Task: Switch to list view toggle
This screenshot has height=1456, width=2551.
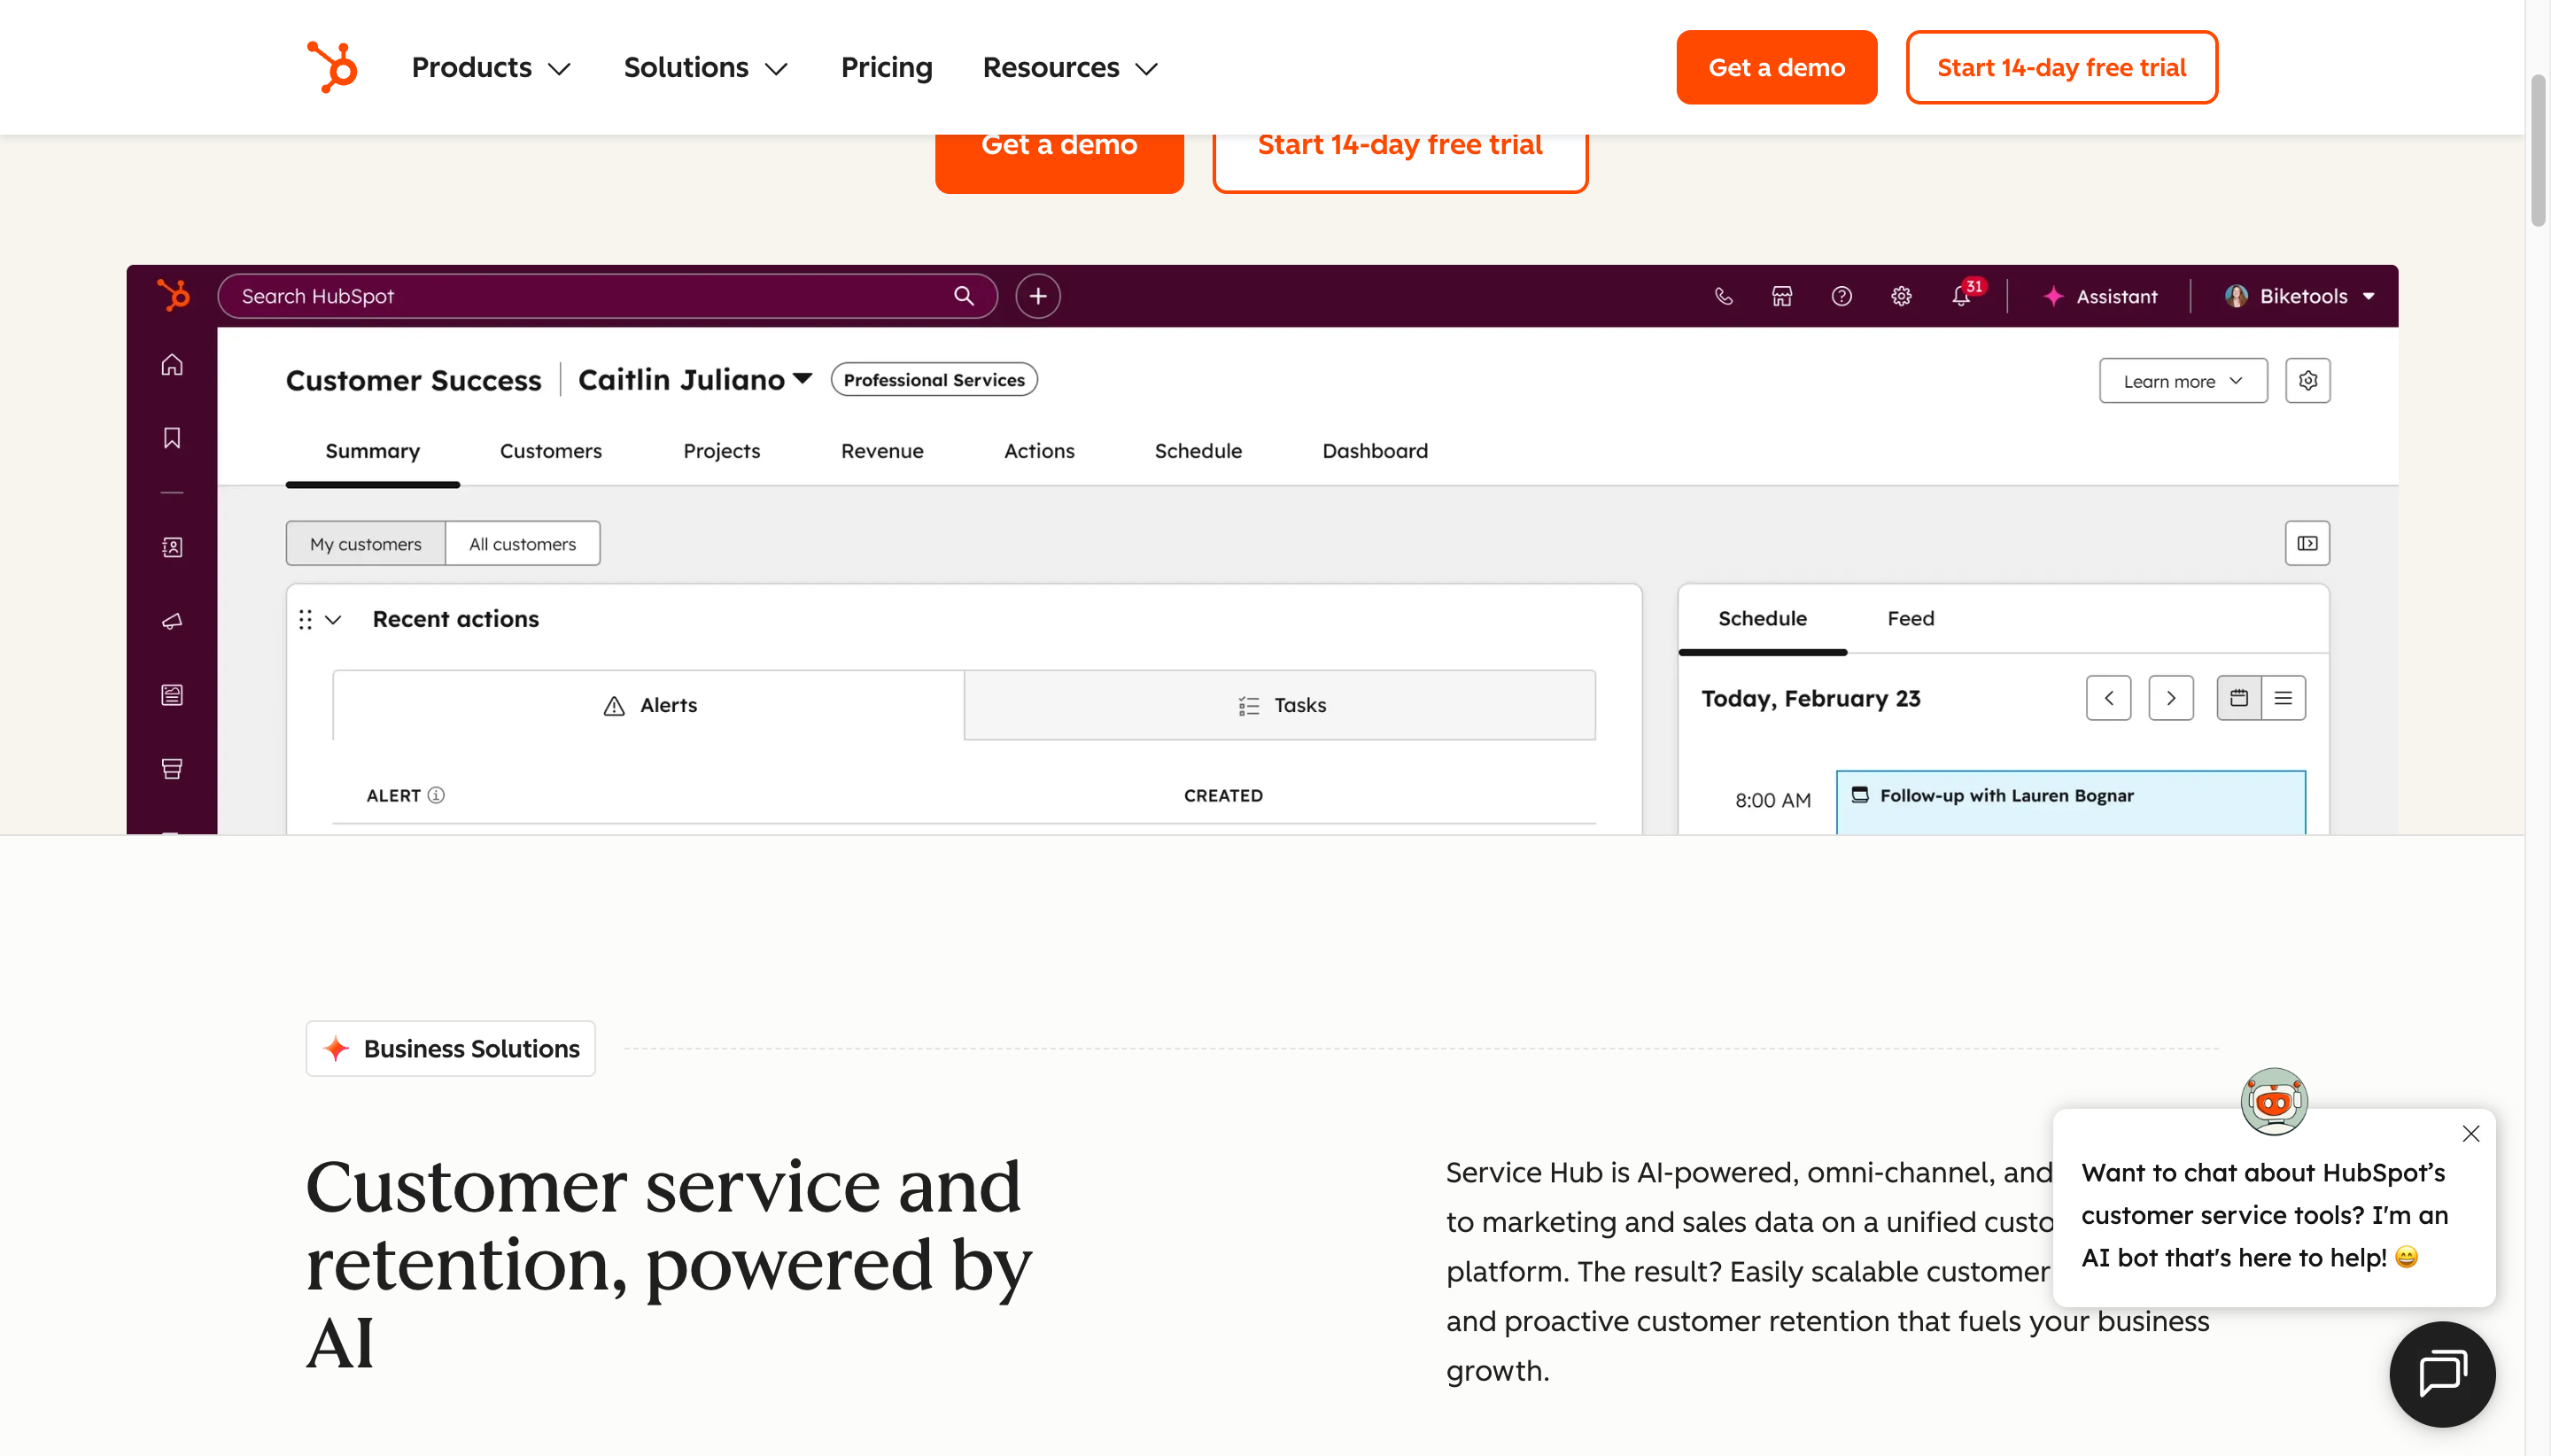Action: click(2283, 698)
